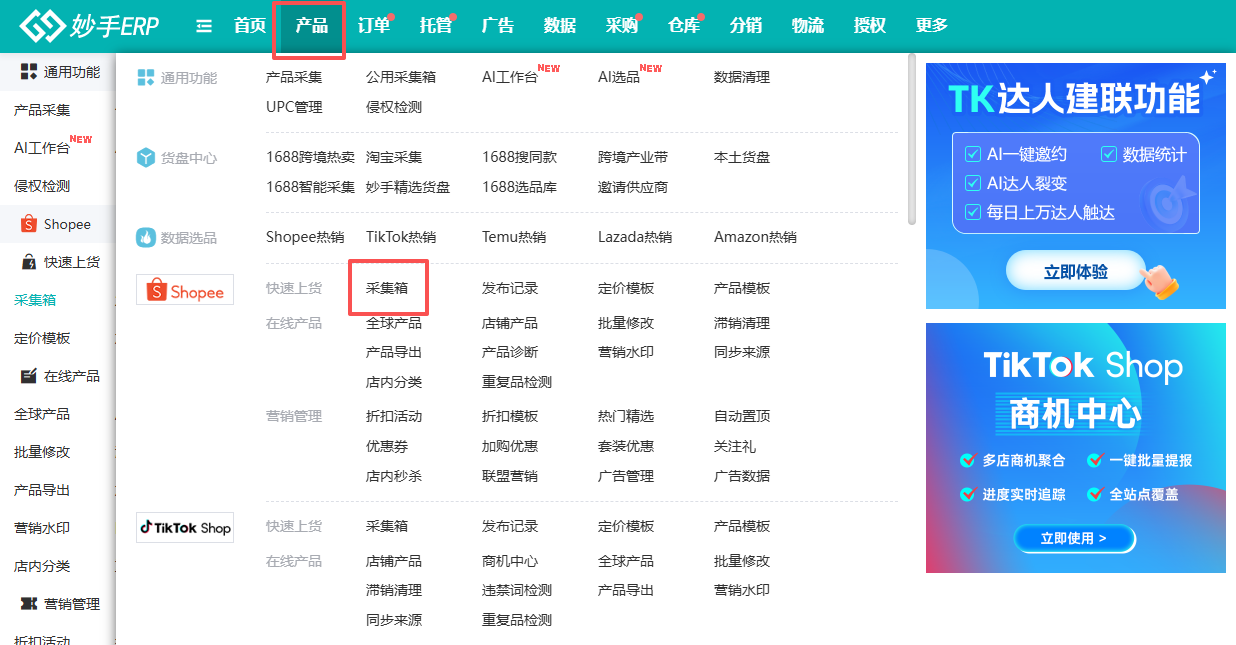The width and height of the screenshot is (1236, 645).
Task: Open AI选品
Action: pyautogui.click(x=619, y=77)
